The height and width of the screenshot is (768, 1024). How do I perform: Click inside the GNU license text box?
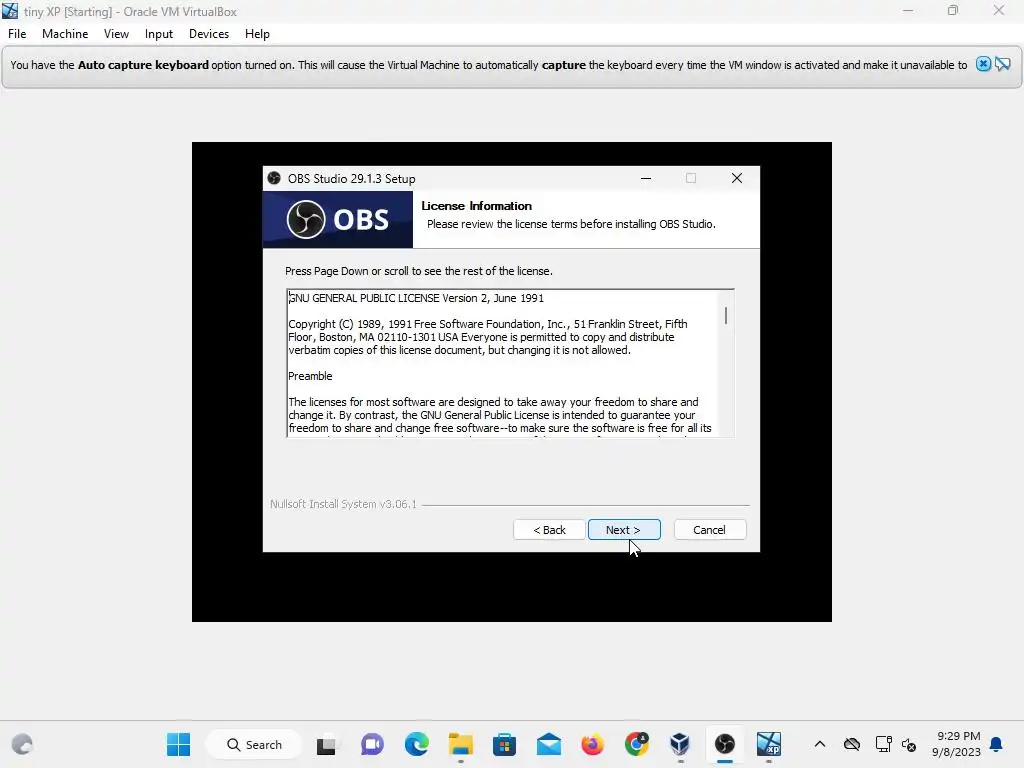point(510,363)
